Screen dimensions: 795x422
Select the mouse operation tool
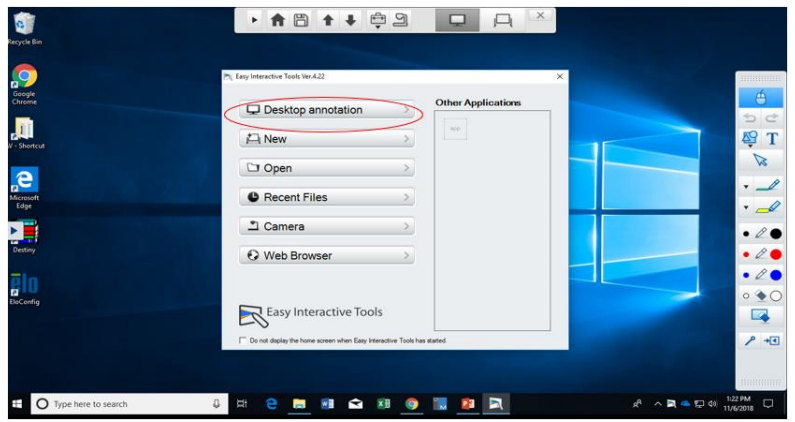pos(760,98)
